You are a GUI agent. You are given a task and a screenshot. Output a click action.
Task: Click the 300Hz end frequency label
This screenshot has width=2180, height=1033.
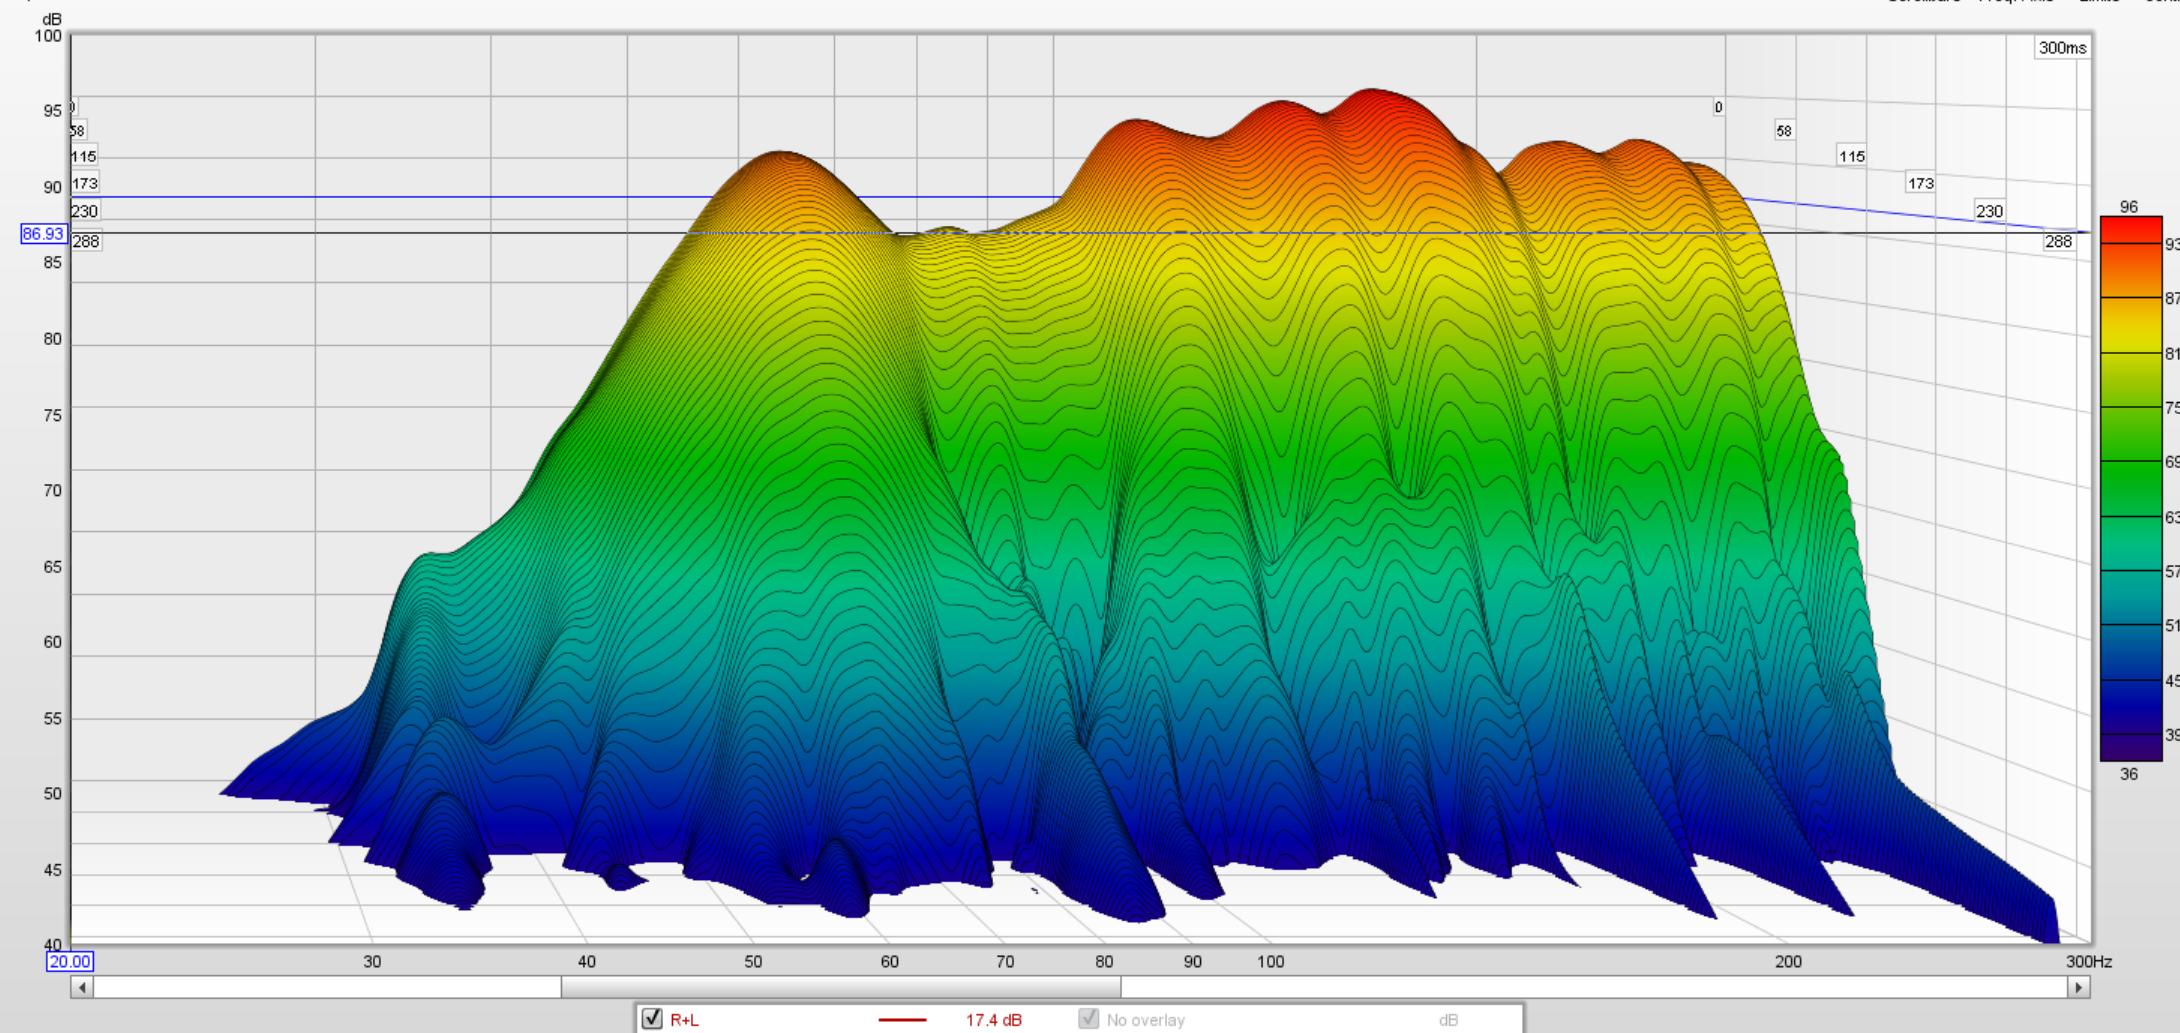pos(2089,961)
